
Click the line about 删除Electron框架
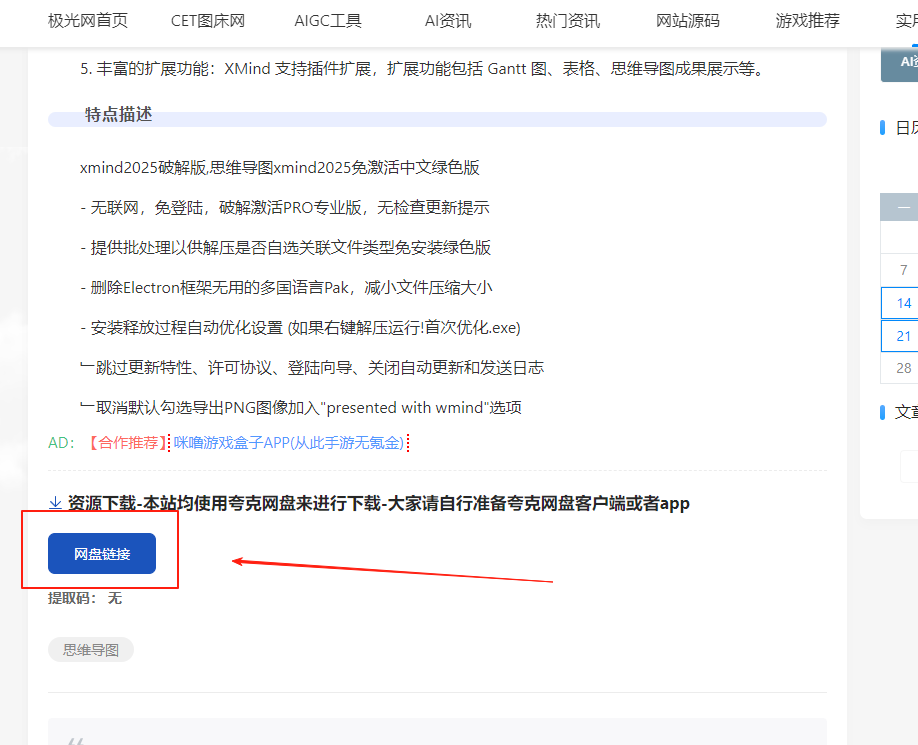tap(286, 288)
